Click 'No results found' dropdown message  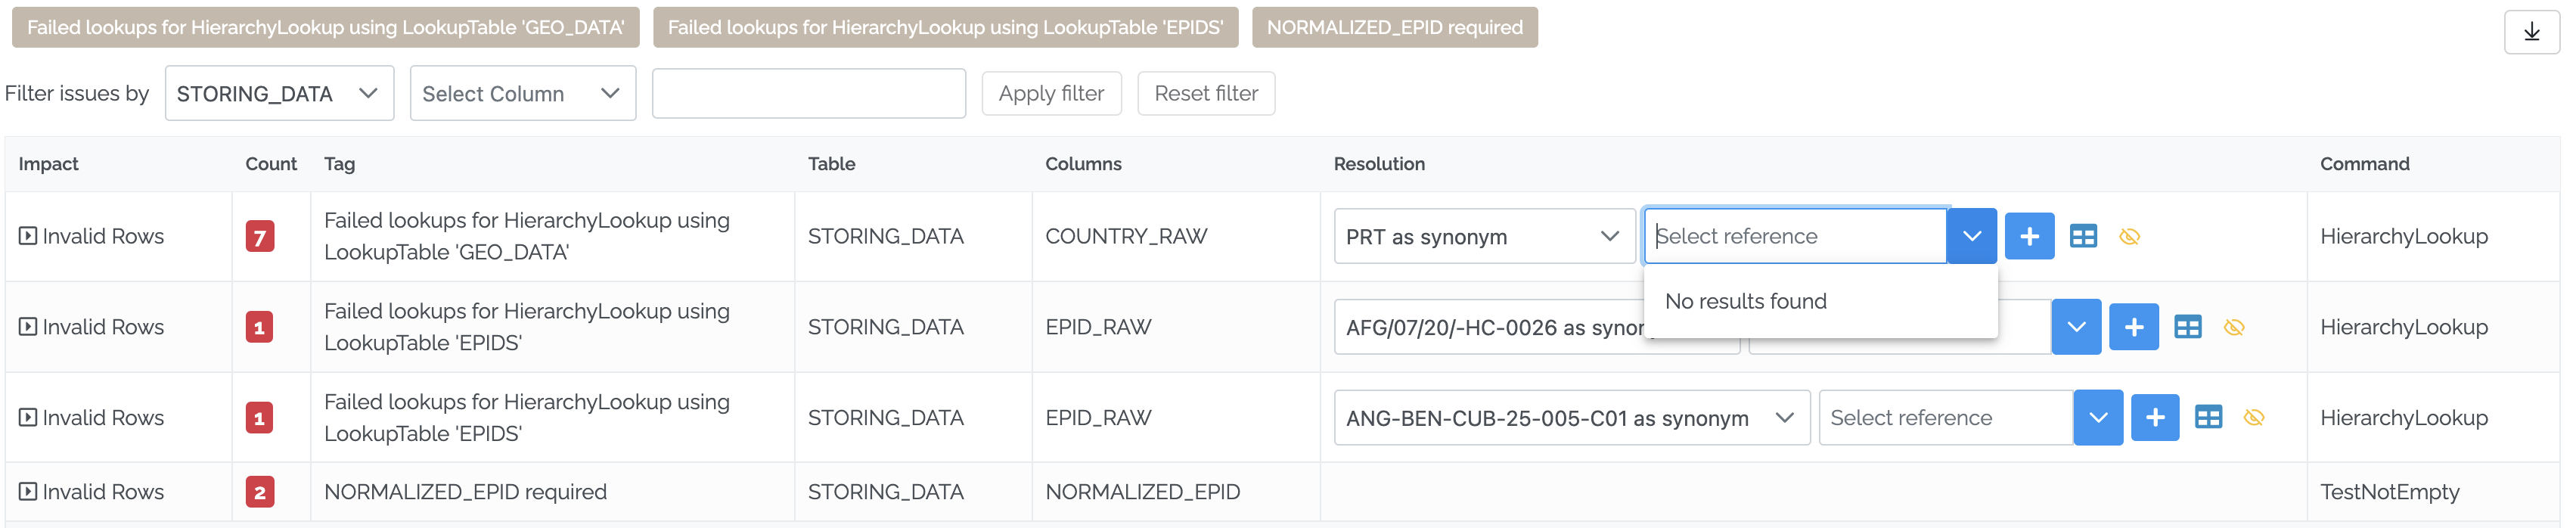pyautogui.click(x=1745, y=301)
